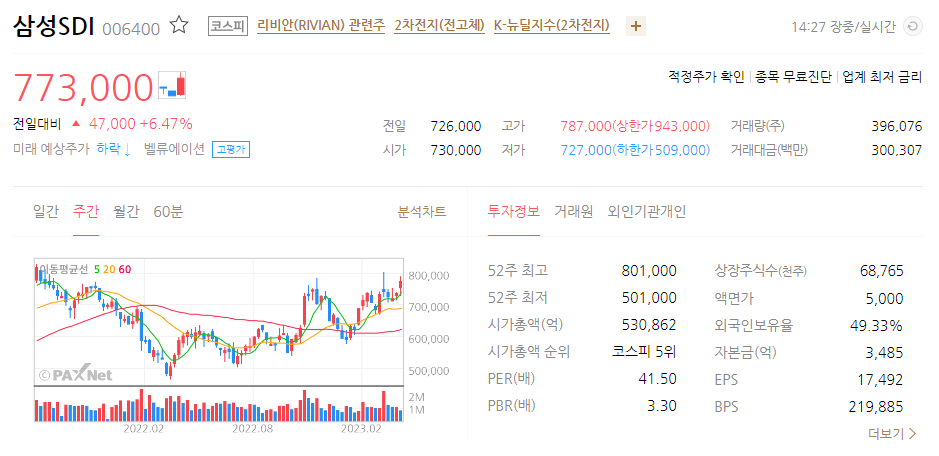Screen dimensions: 939x456
Task: Click 저가 value 727,000(하한가509,000)
Action: pyautogui.click(x=635, y=150)
